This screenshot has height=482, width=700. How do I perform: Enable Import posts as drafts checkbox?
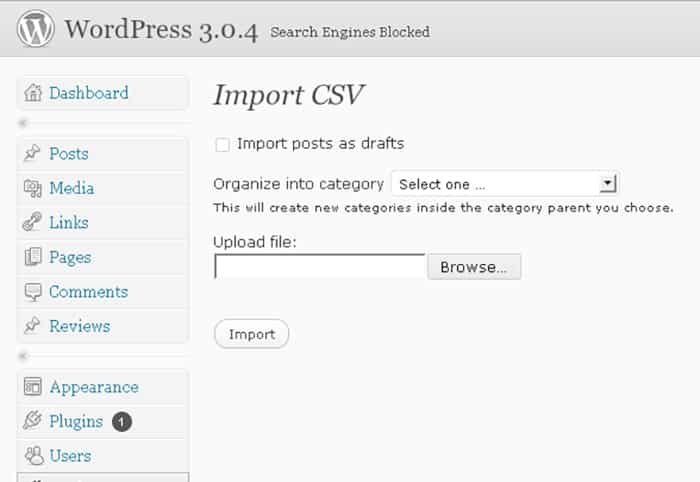pyautogui.click(x=222, y=145)
